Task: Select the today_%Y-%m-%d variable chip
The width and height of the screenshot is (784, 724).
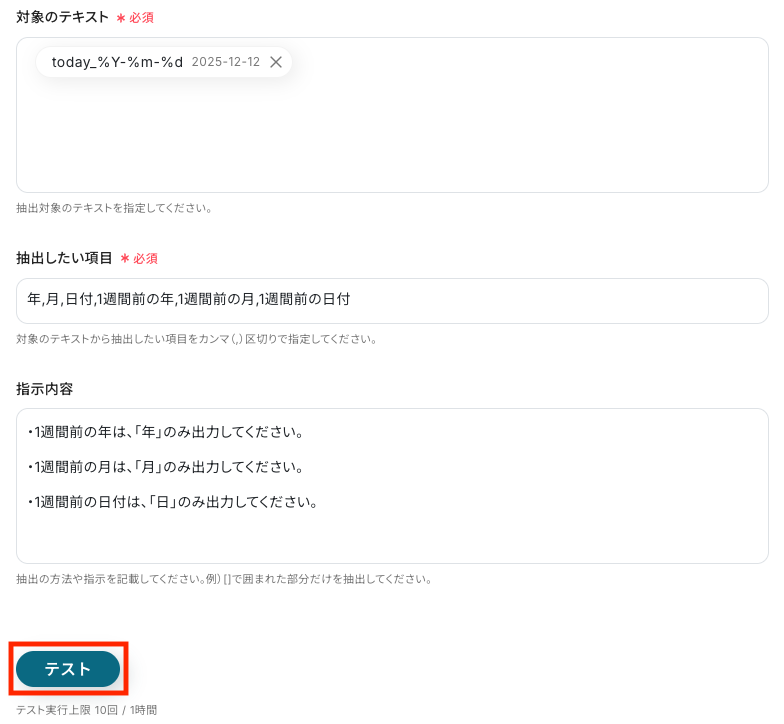Action: click(164, 62)
